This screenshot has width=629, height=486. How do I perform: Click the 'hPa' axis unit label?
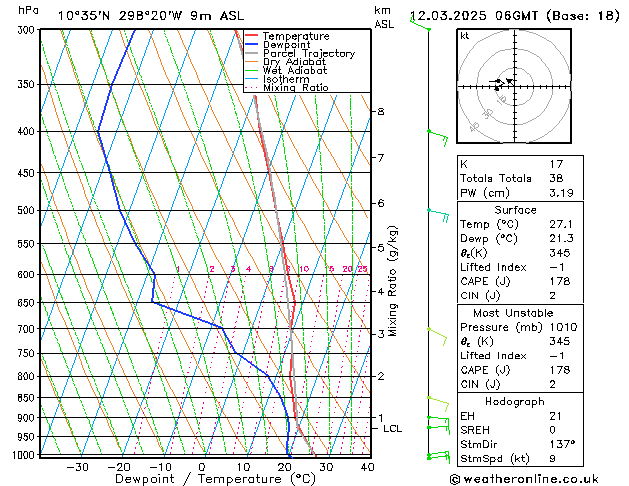tap(28, 10)
